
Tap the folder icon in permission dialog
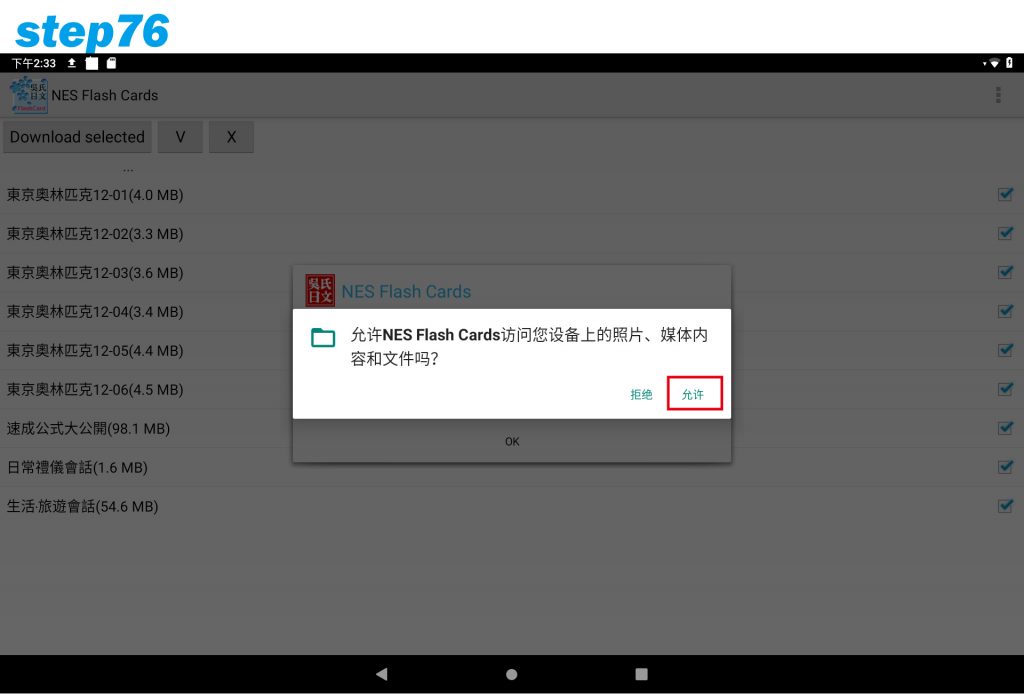click(x=323, y=338)
